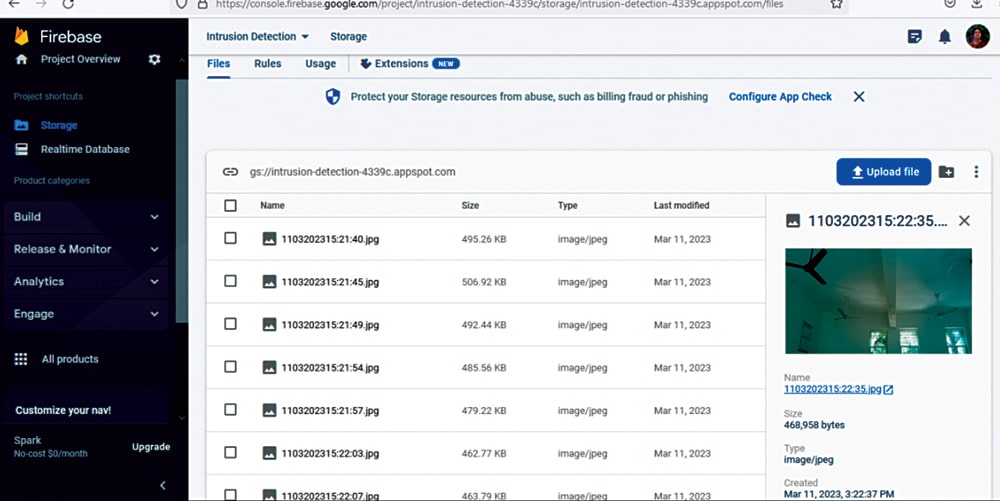Open the Intrusion Detection project dropdown

(x=258, y=37)
